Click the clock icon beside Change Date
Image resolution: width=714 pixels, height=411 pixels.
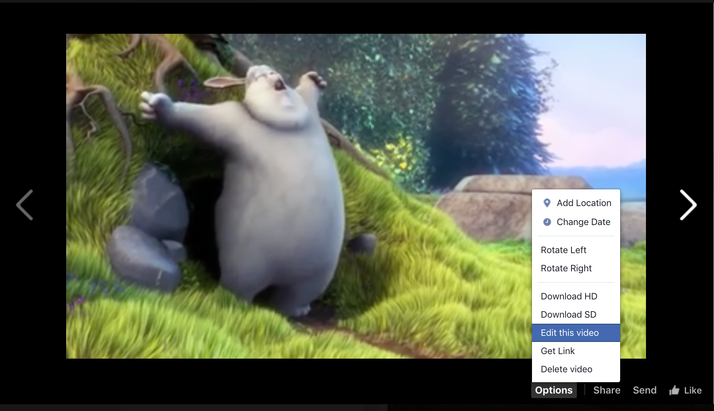(x=547, y=222)
